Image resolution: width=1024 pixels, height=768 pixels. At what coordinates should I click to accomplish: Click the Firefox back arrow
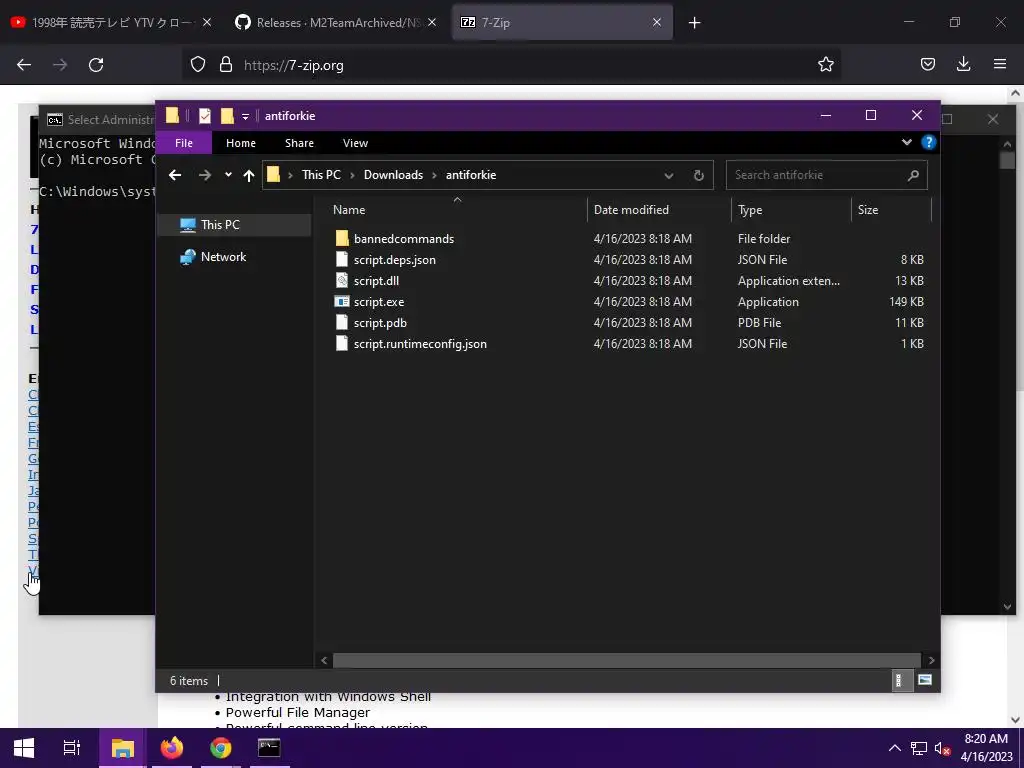point(24,65)
